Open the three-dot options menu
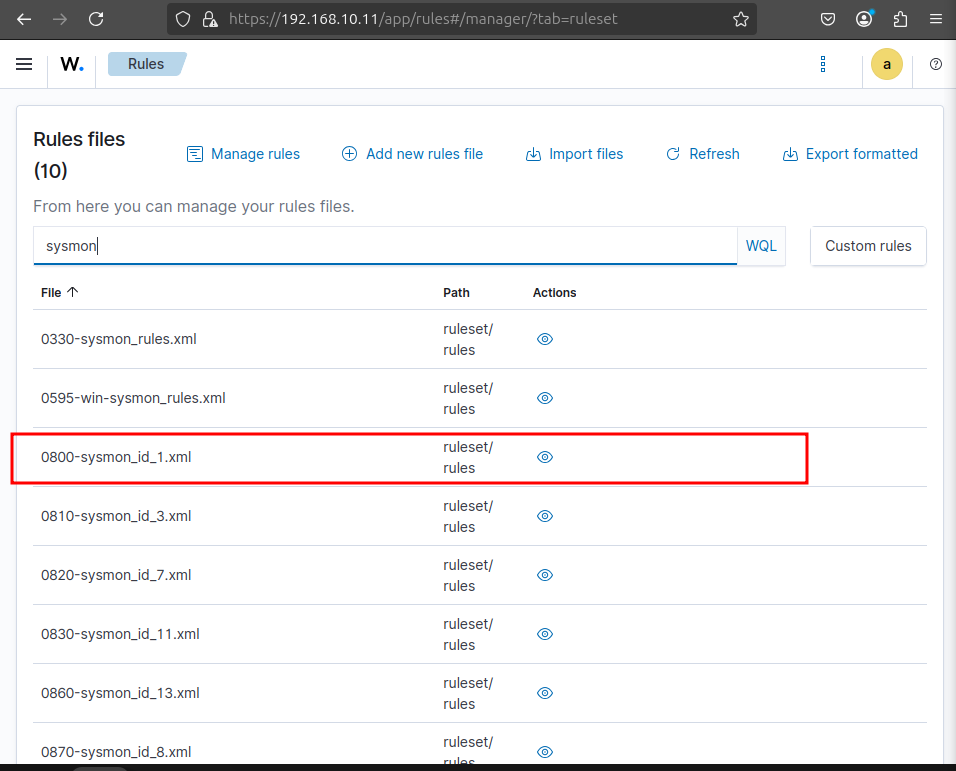 pyautogui.click(x=823, y=64)
